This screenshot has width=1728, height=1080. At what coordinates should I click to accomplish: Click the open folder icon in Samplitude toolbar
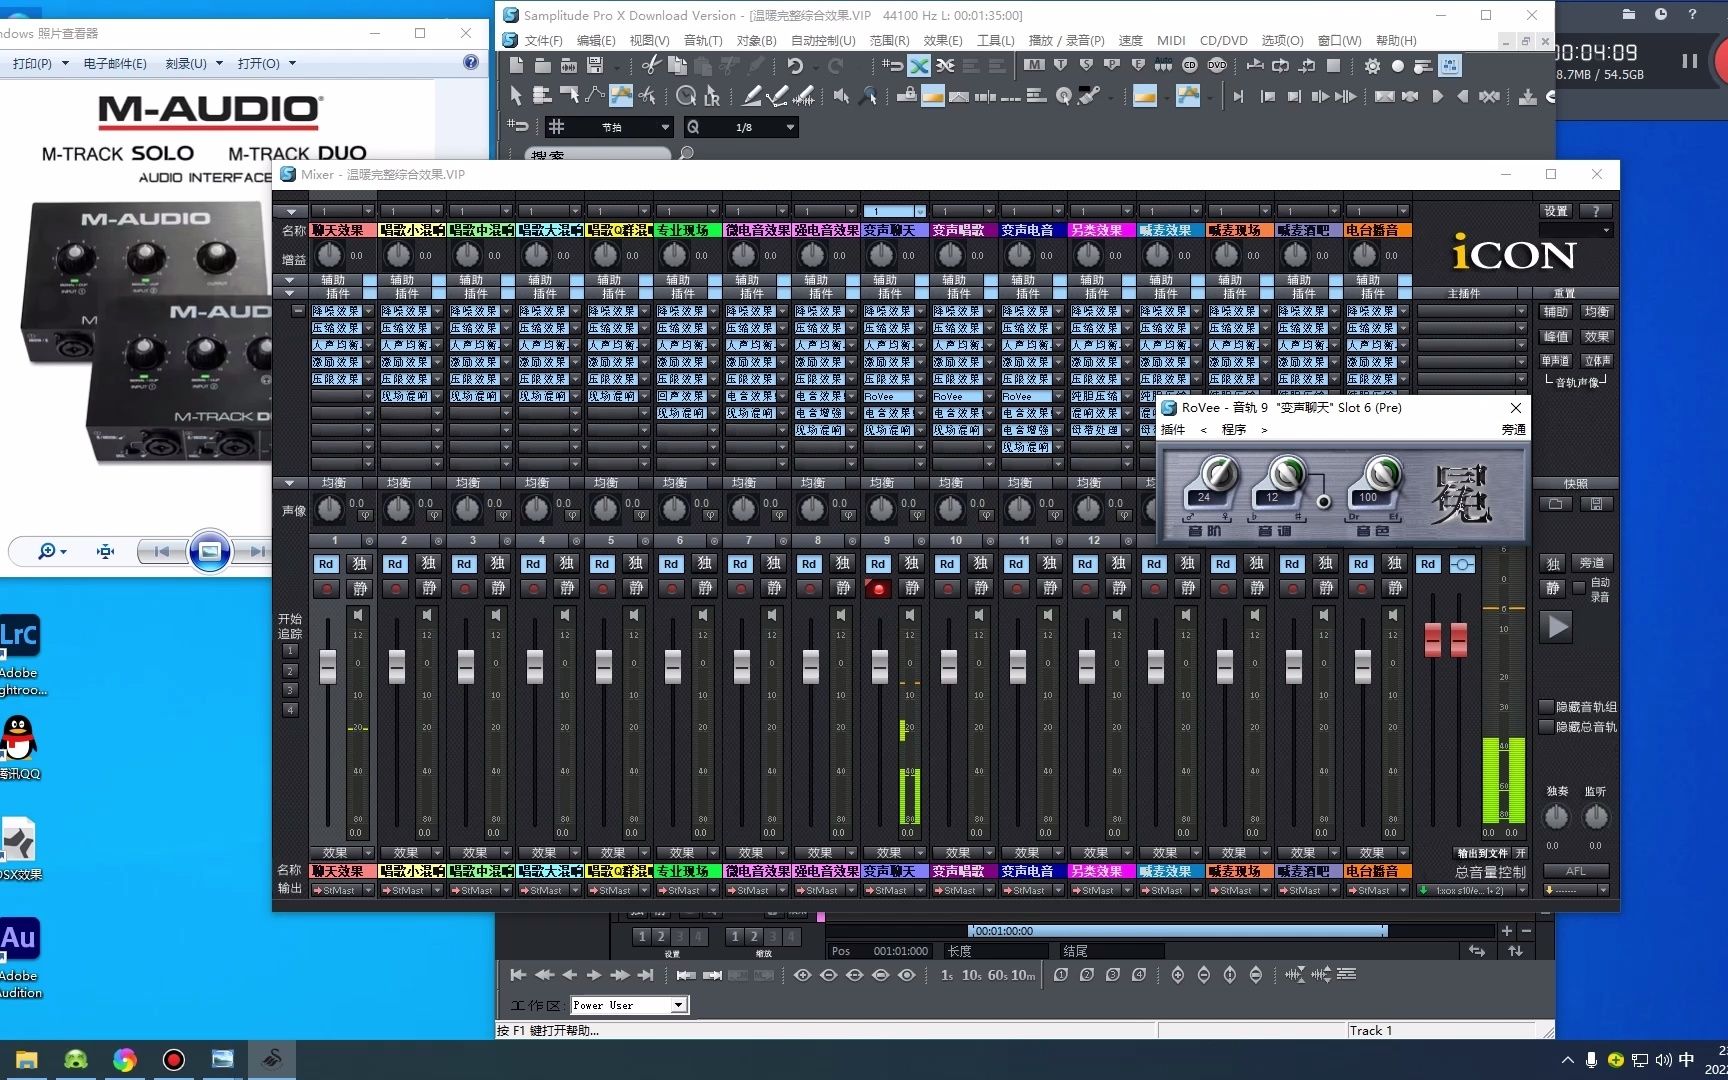(x=542, y=65)
